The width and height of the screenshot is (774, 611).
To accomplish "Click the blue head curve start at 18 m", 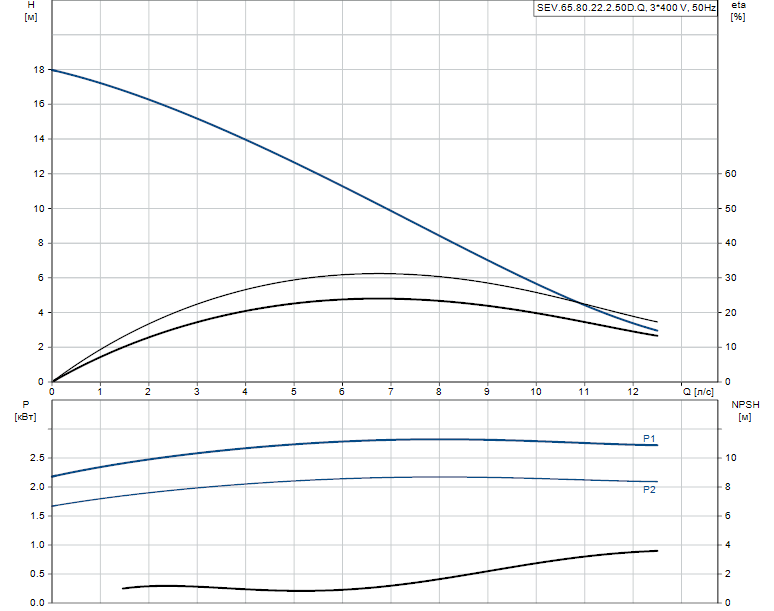I will point(53,70).
